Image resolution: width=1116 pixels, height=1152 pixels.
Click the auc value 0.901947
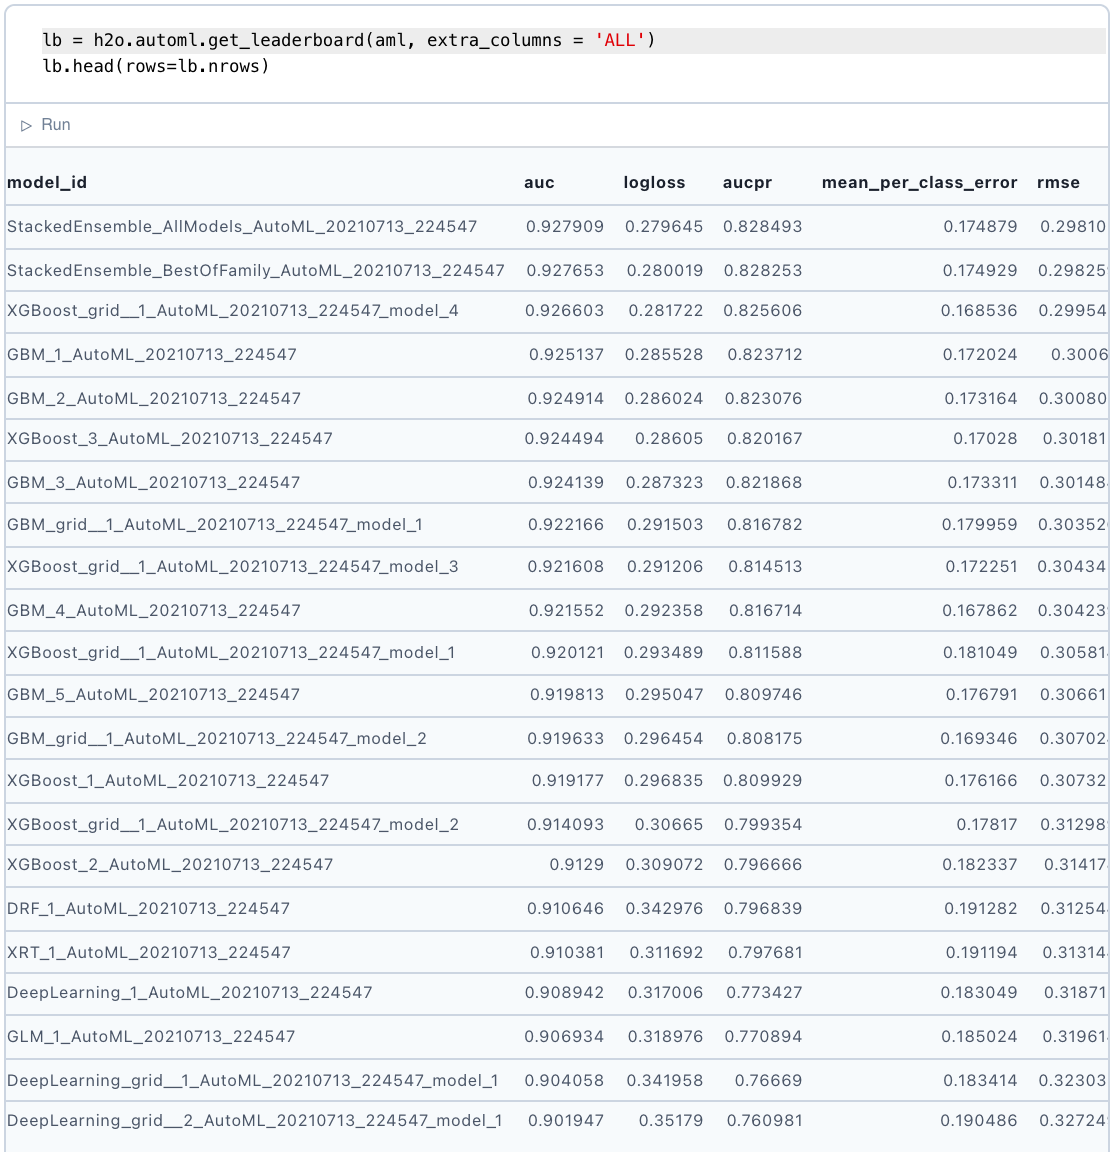(x=566, y=1120)
